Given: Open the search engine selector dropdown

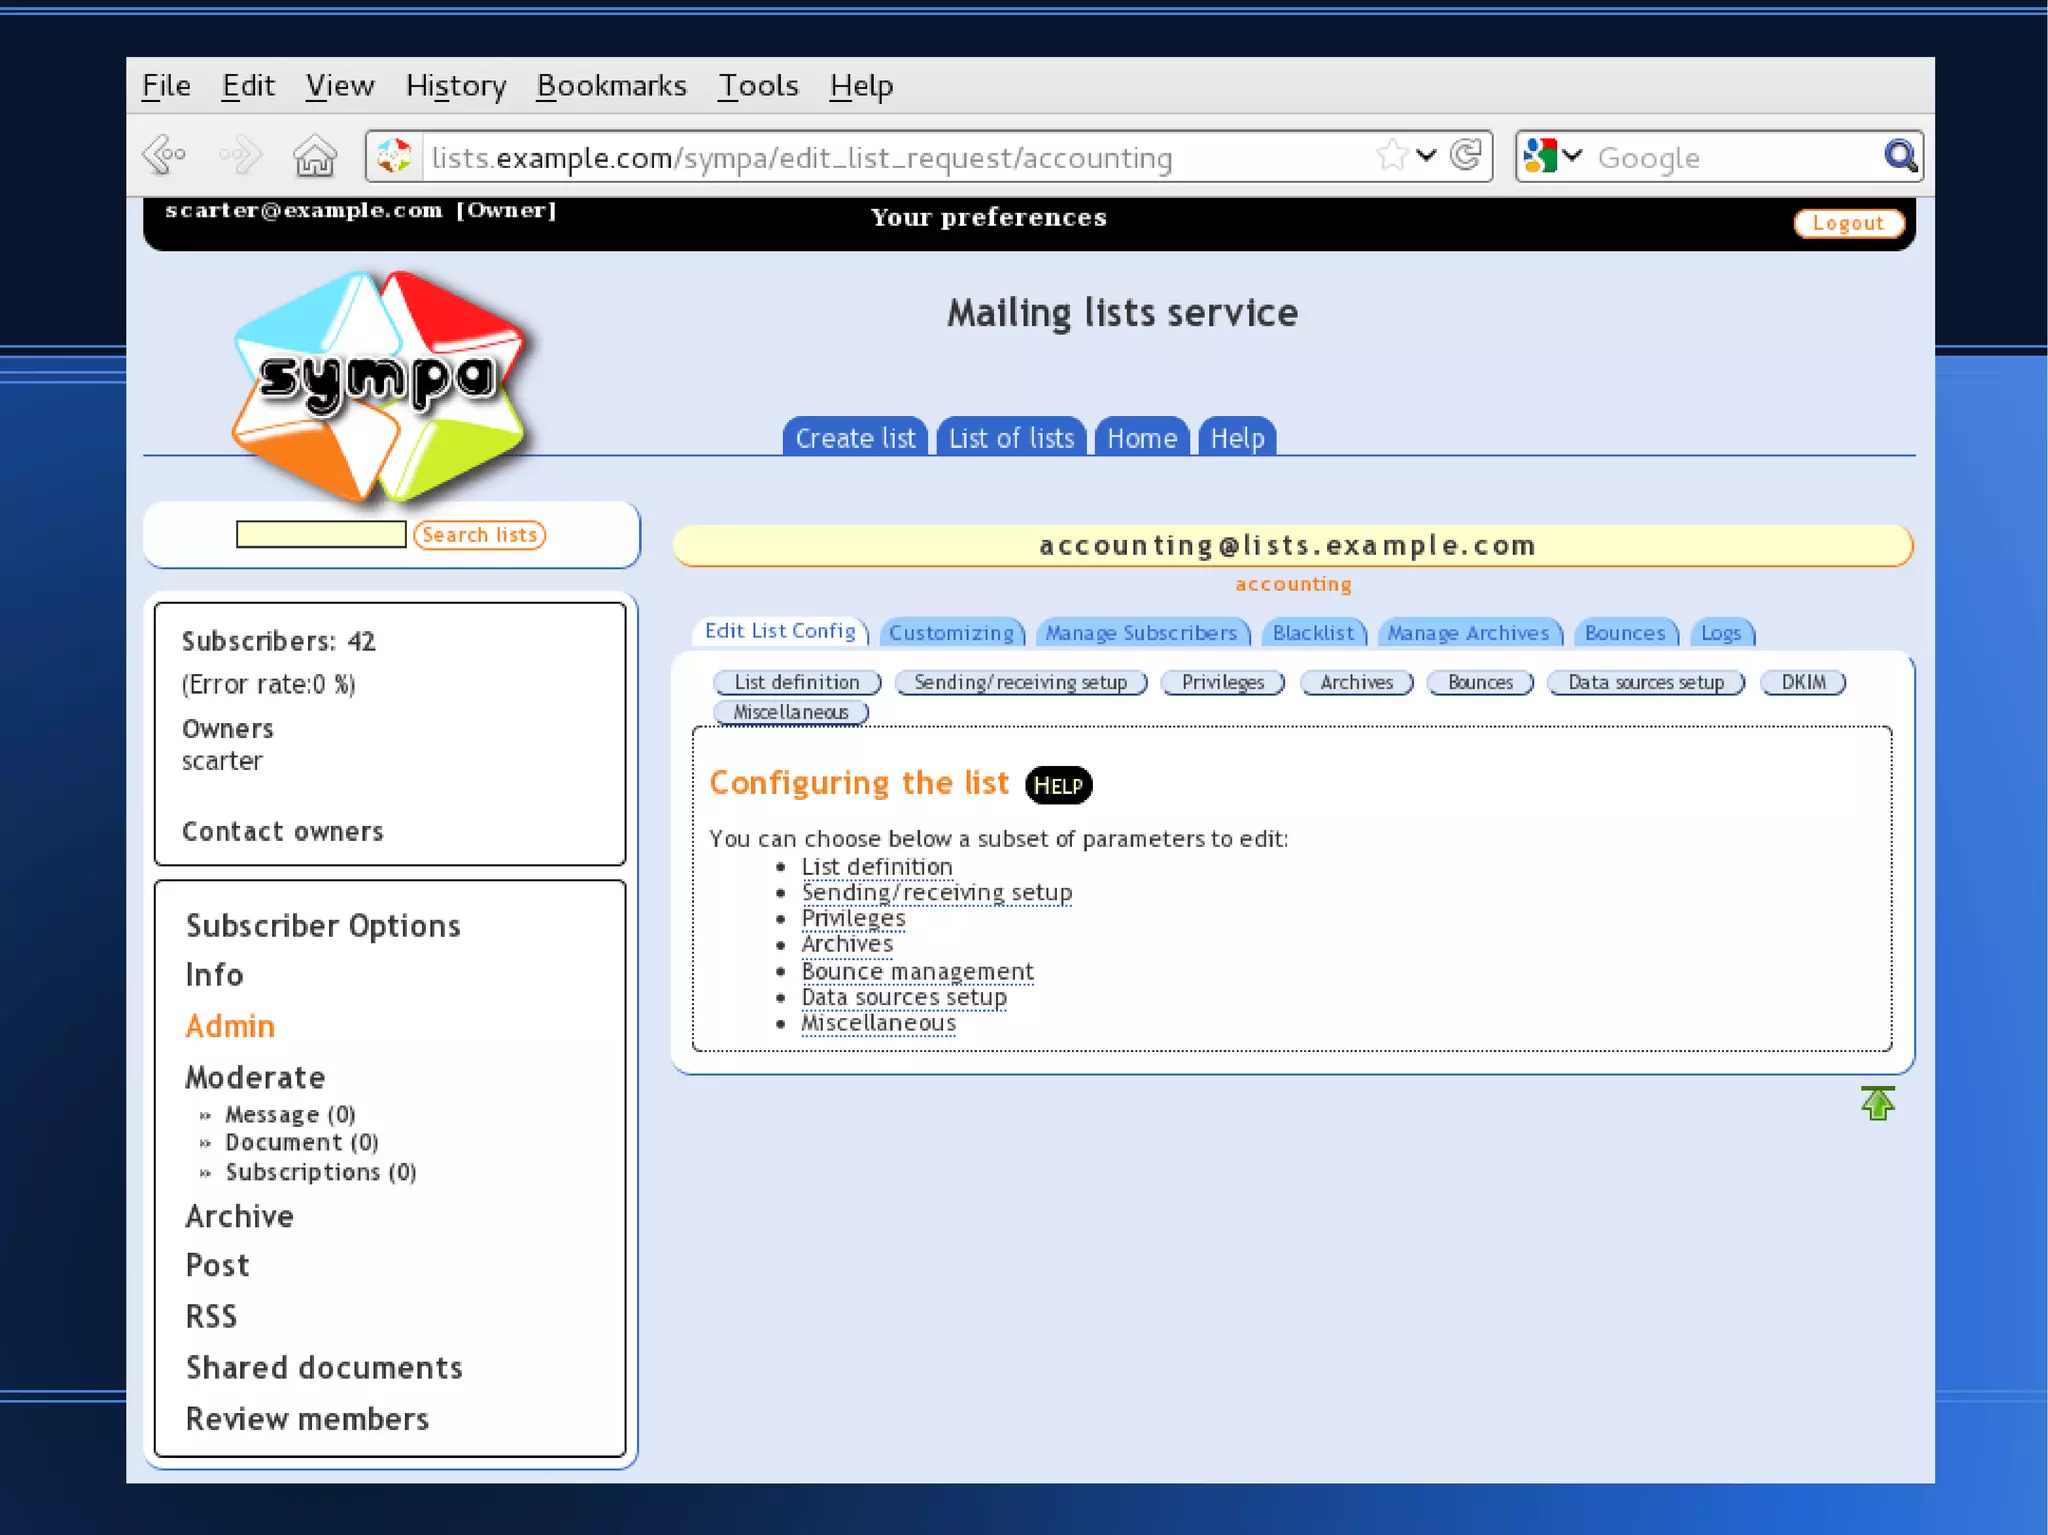Looking at the screenshot, I should (1552, 155).
